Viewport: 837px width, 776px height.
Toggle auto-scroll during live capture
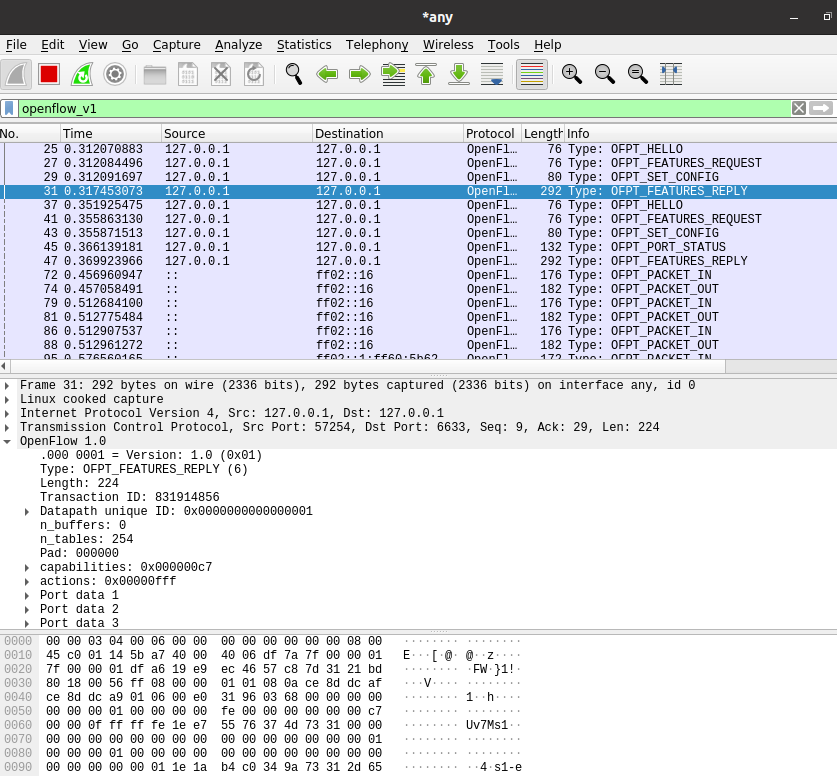(x=492, y=74)
